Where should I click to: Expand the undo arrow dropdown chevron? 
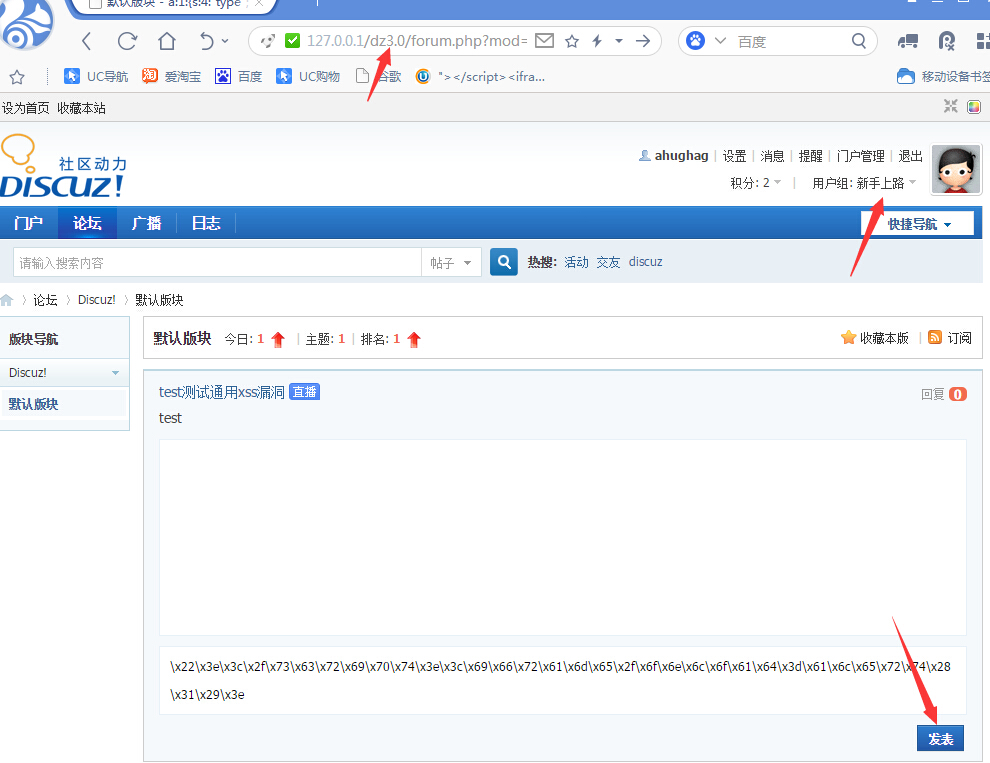coord(225,42)
